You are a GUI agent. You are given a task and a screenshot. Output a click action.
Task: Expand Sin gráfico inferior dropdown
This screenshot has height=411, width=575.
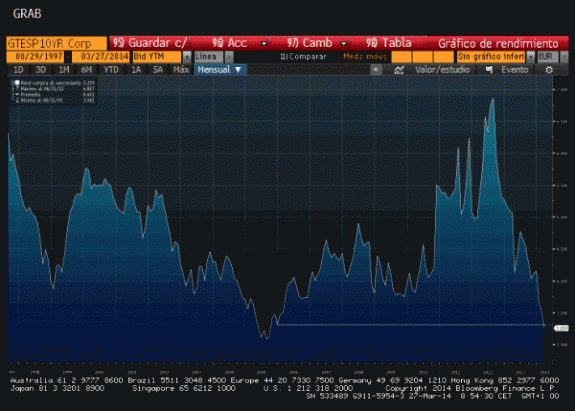531,57
